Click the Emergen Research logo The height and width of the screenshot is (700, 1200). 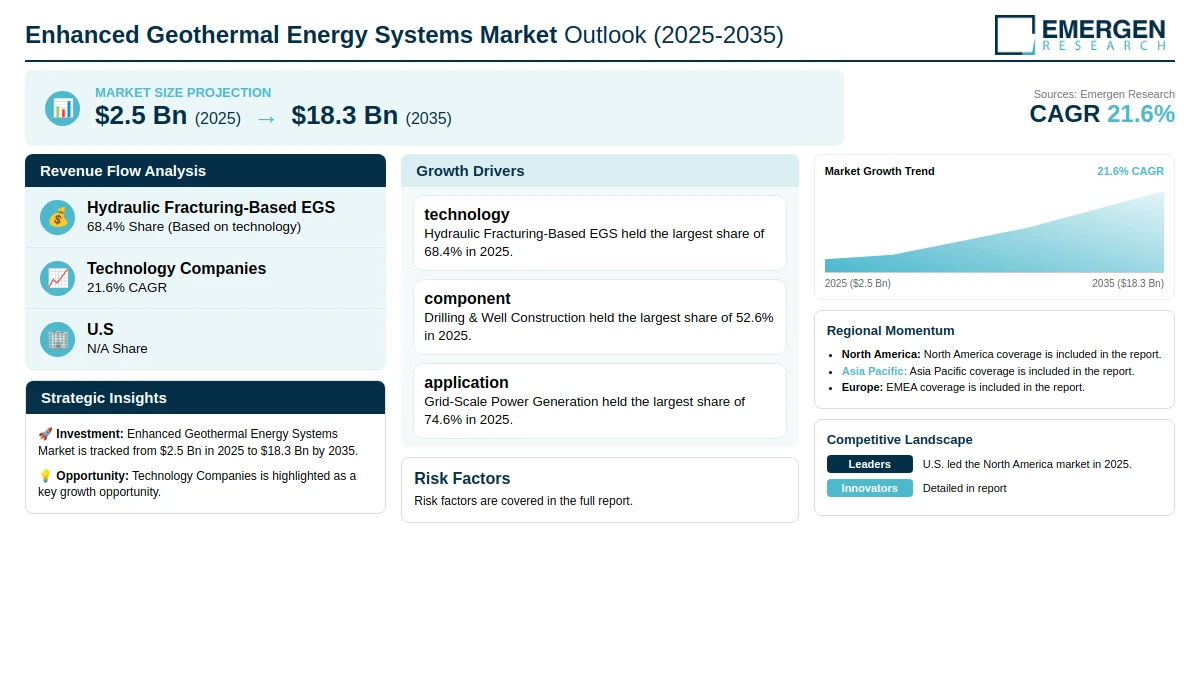click(1080, 34)
